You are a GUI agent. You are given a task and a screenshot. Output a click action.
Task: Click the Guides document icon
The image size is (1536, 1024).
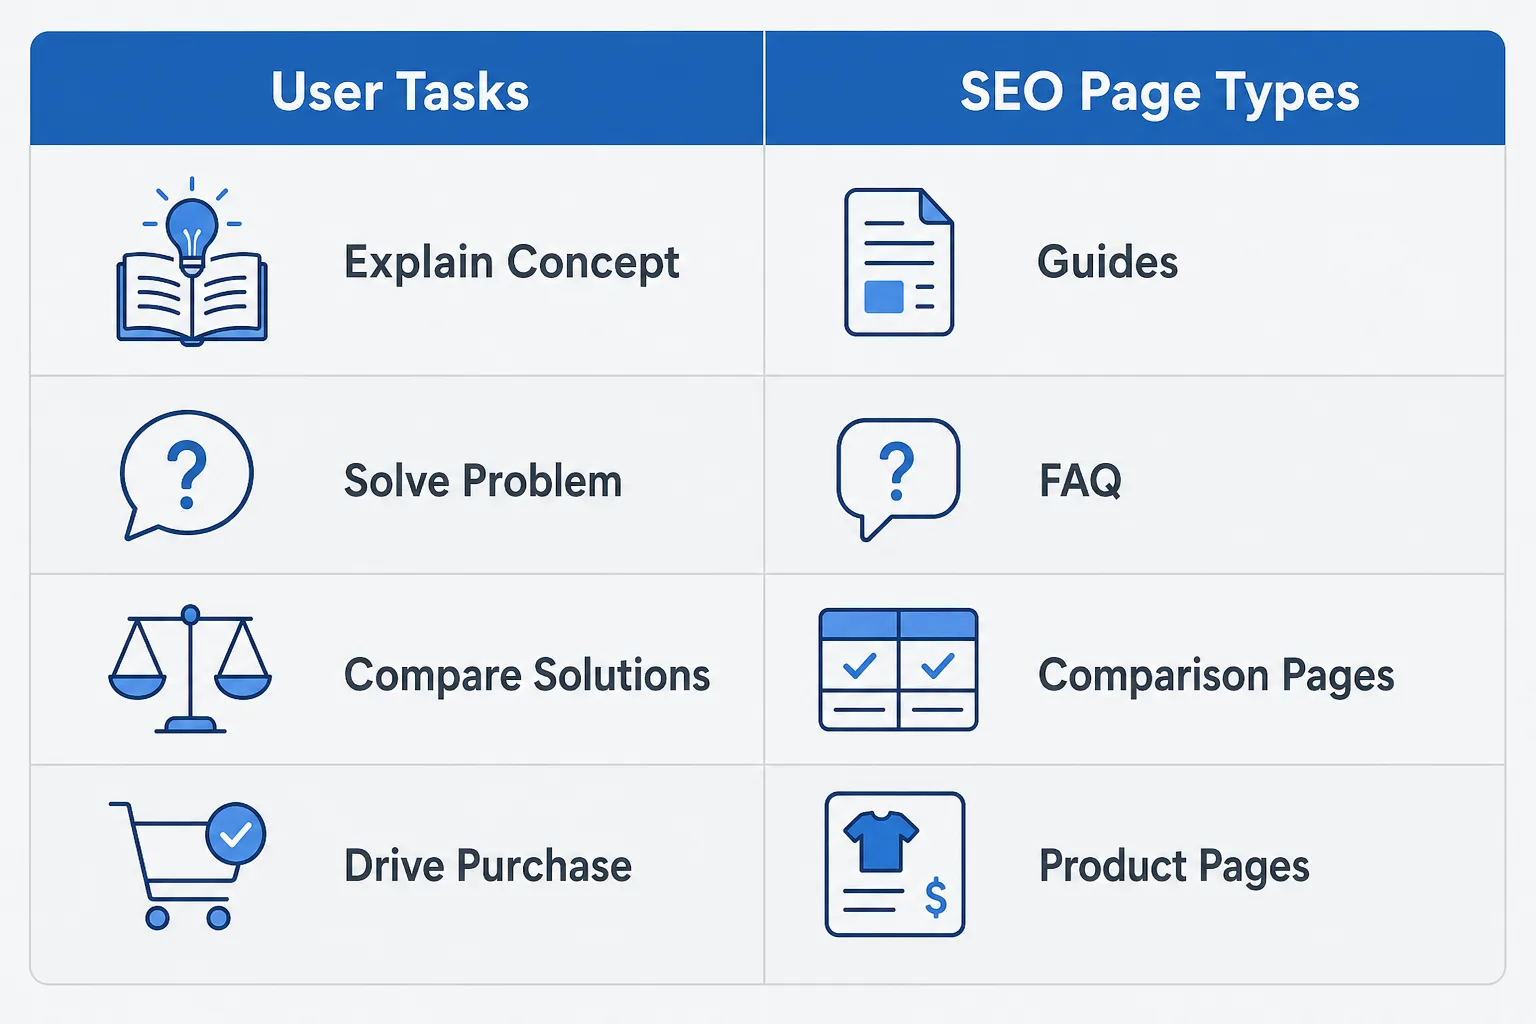click(x=899, y=262)
